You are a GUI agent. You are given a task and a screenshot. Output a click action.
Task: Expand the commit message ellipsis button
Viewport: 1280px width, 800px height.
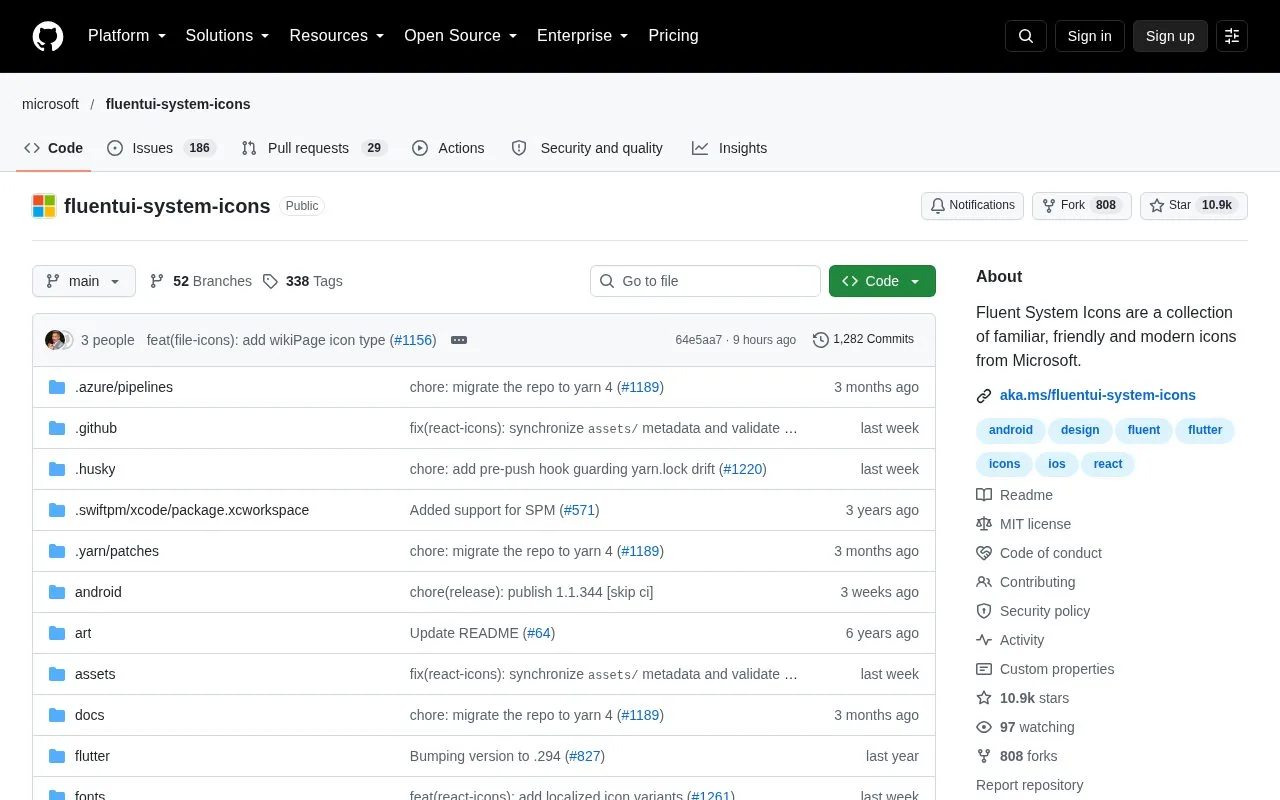[x=459, y=340]
